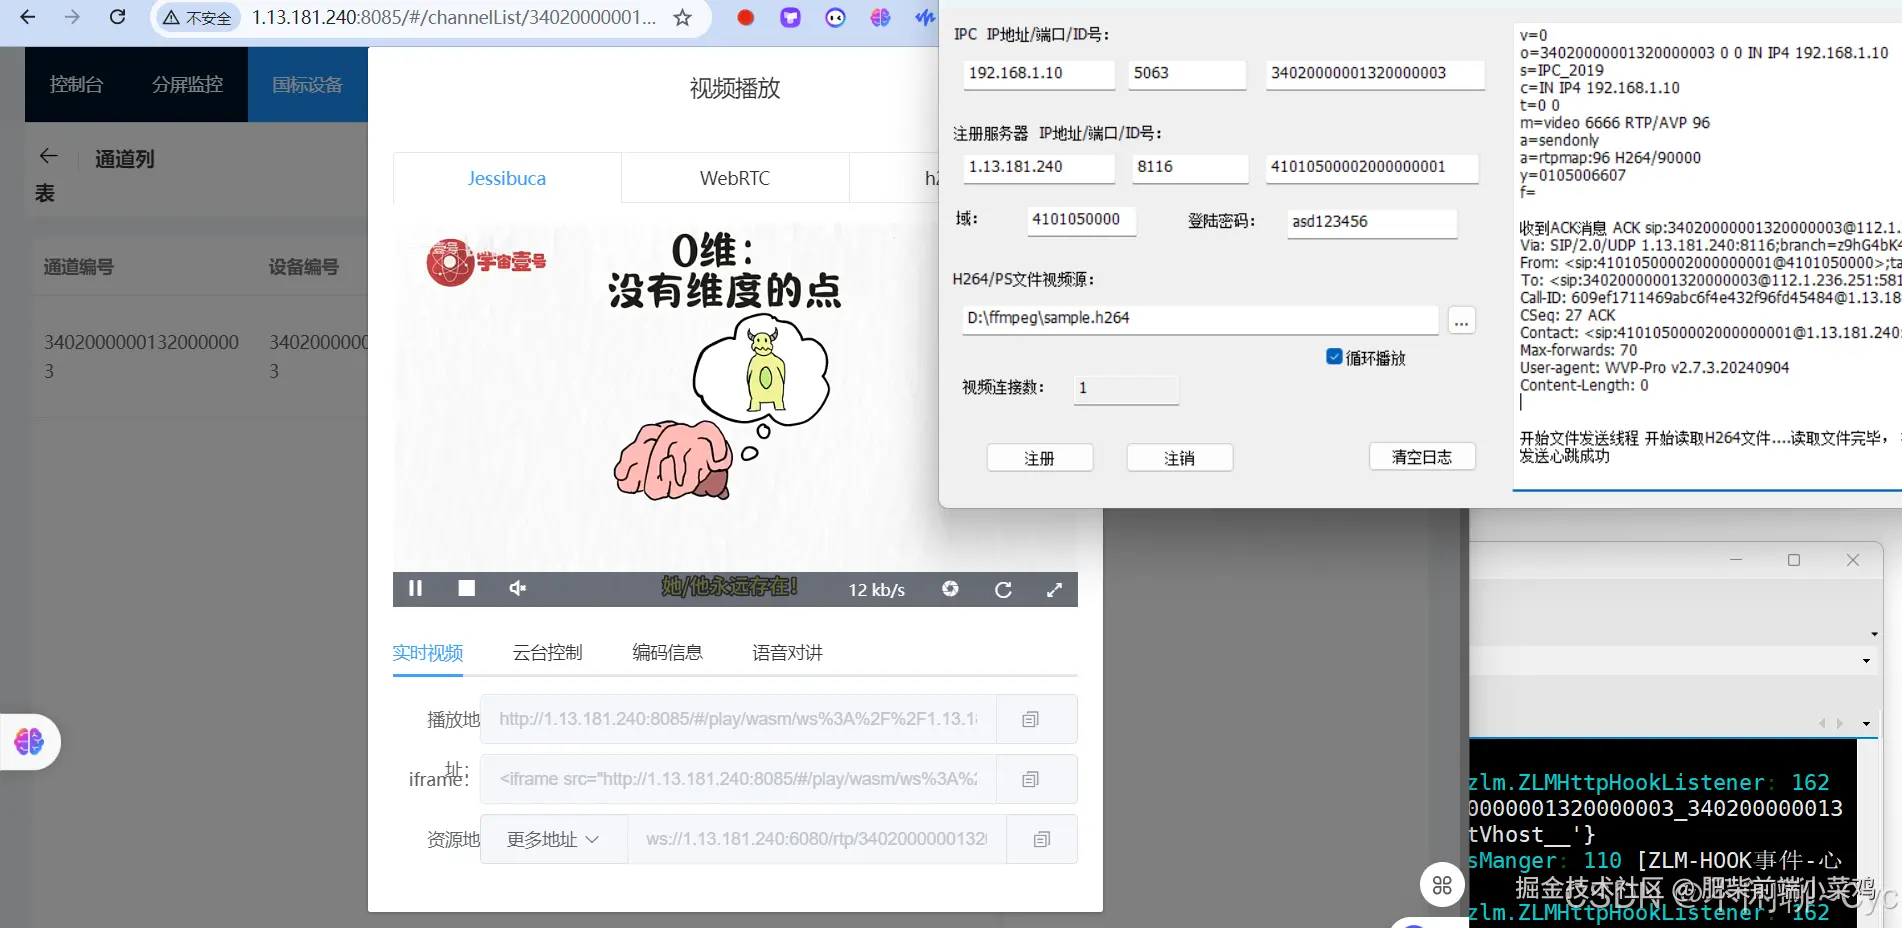Return from 通道列表 using the back arrow

48,156
